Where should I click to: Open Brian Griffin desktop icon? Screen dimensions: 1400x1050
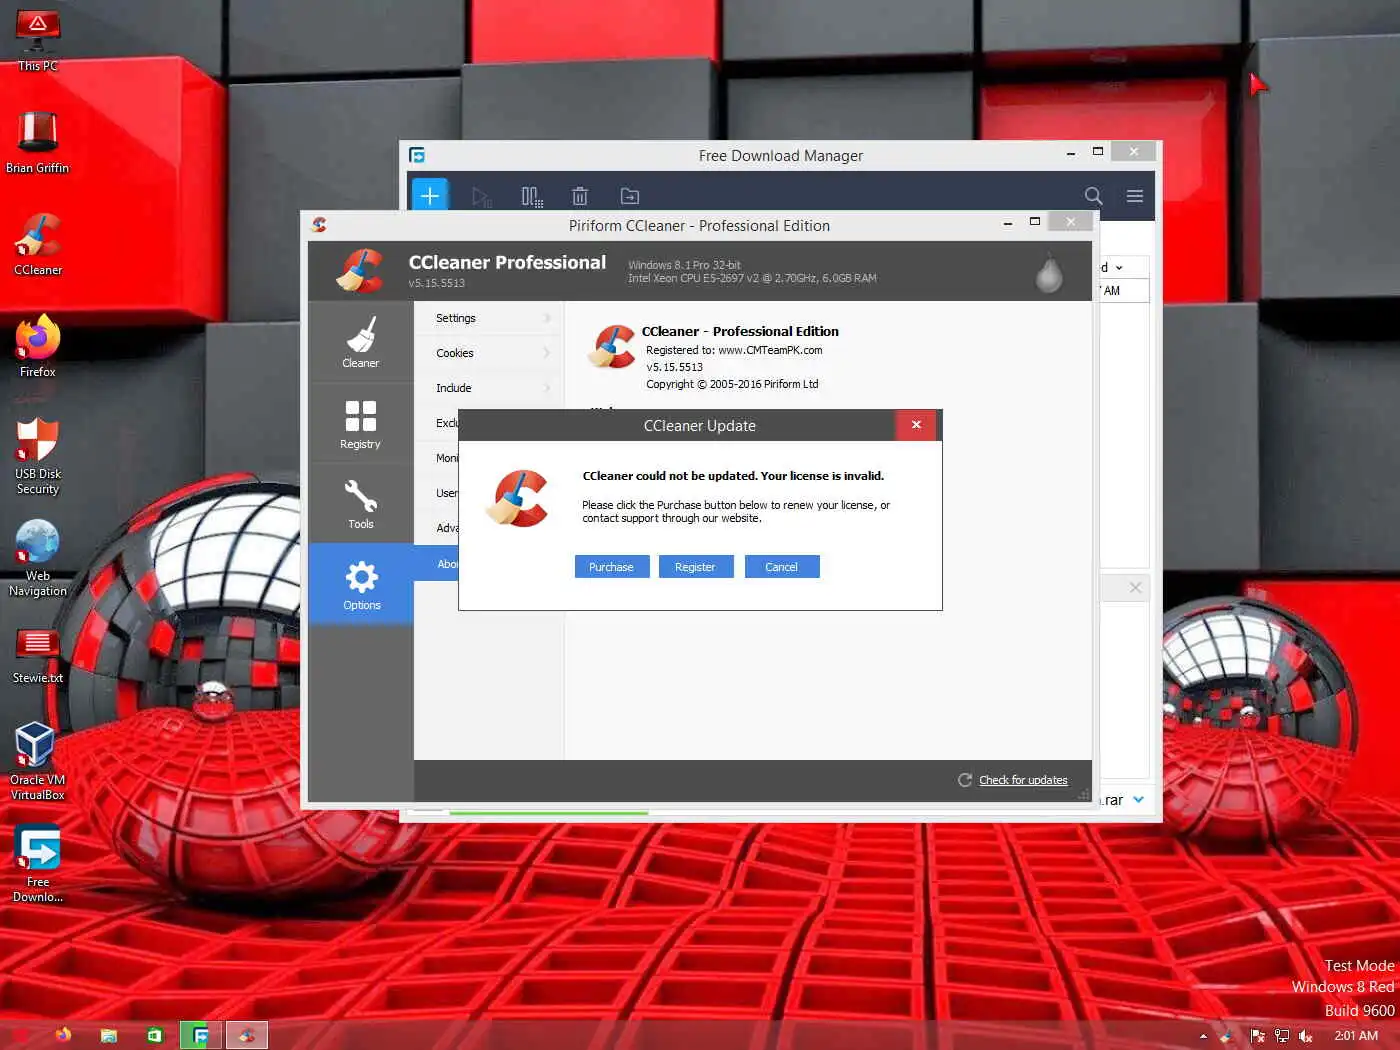click(38, 142)
